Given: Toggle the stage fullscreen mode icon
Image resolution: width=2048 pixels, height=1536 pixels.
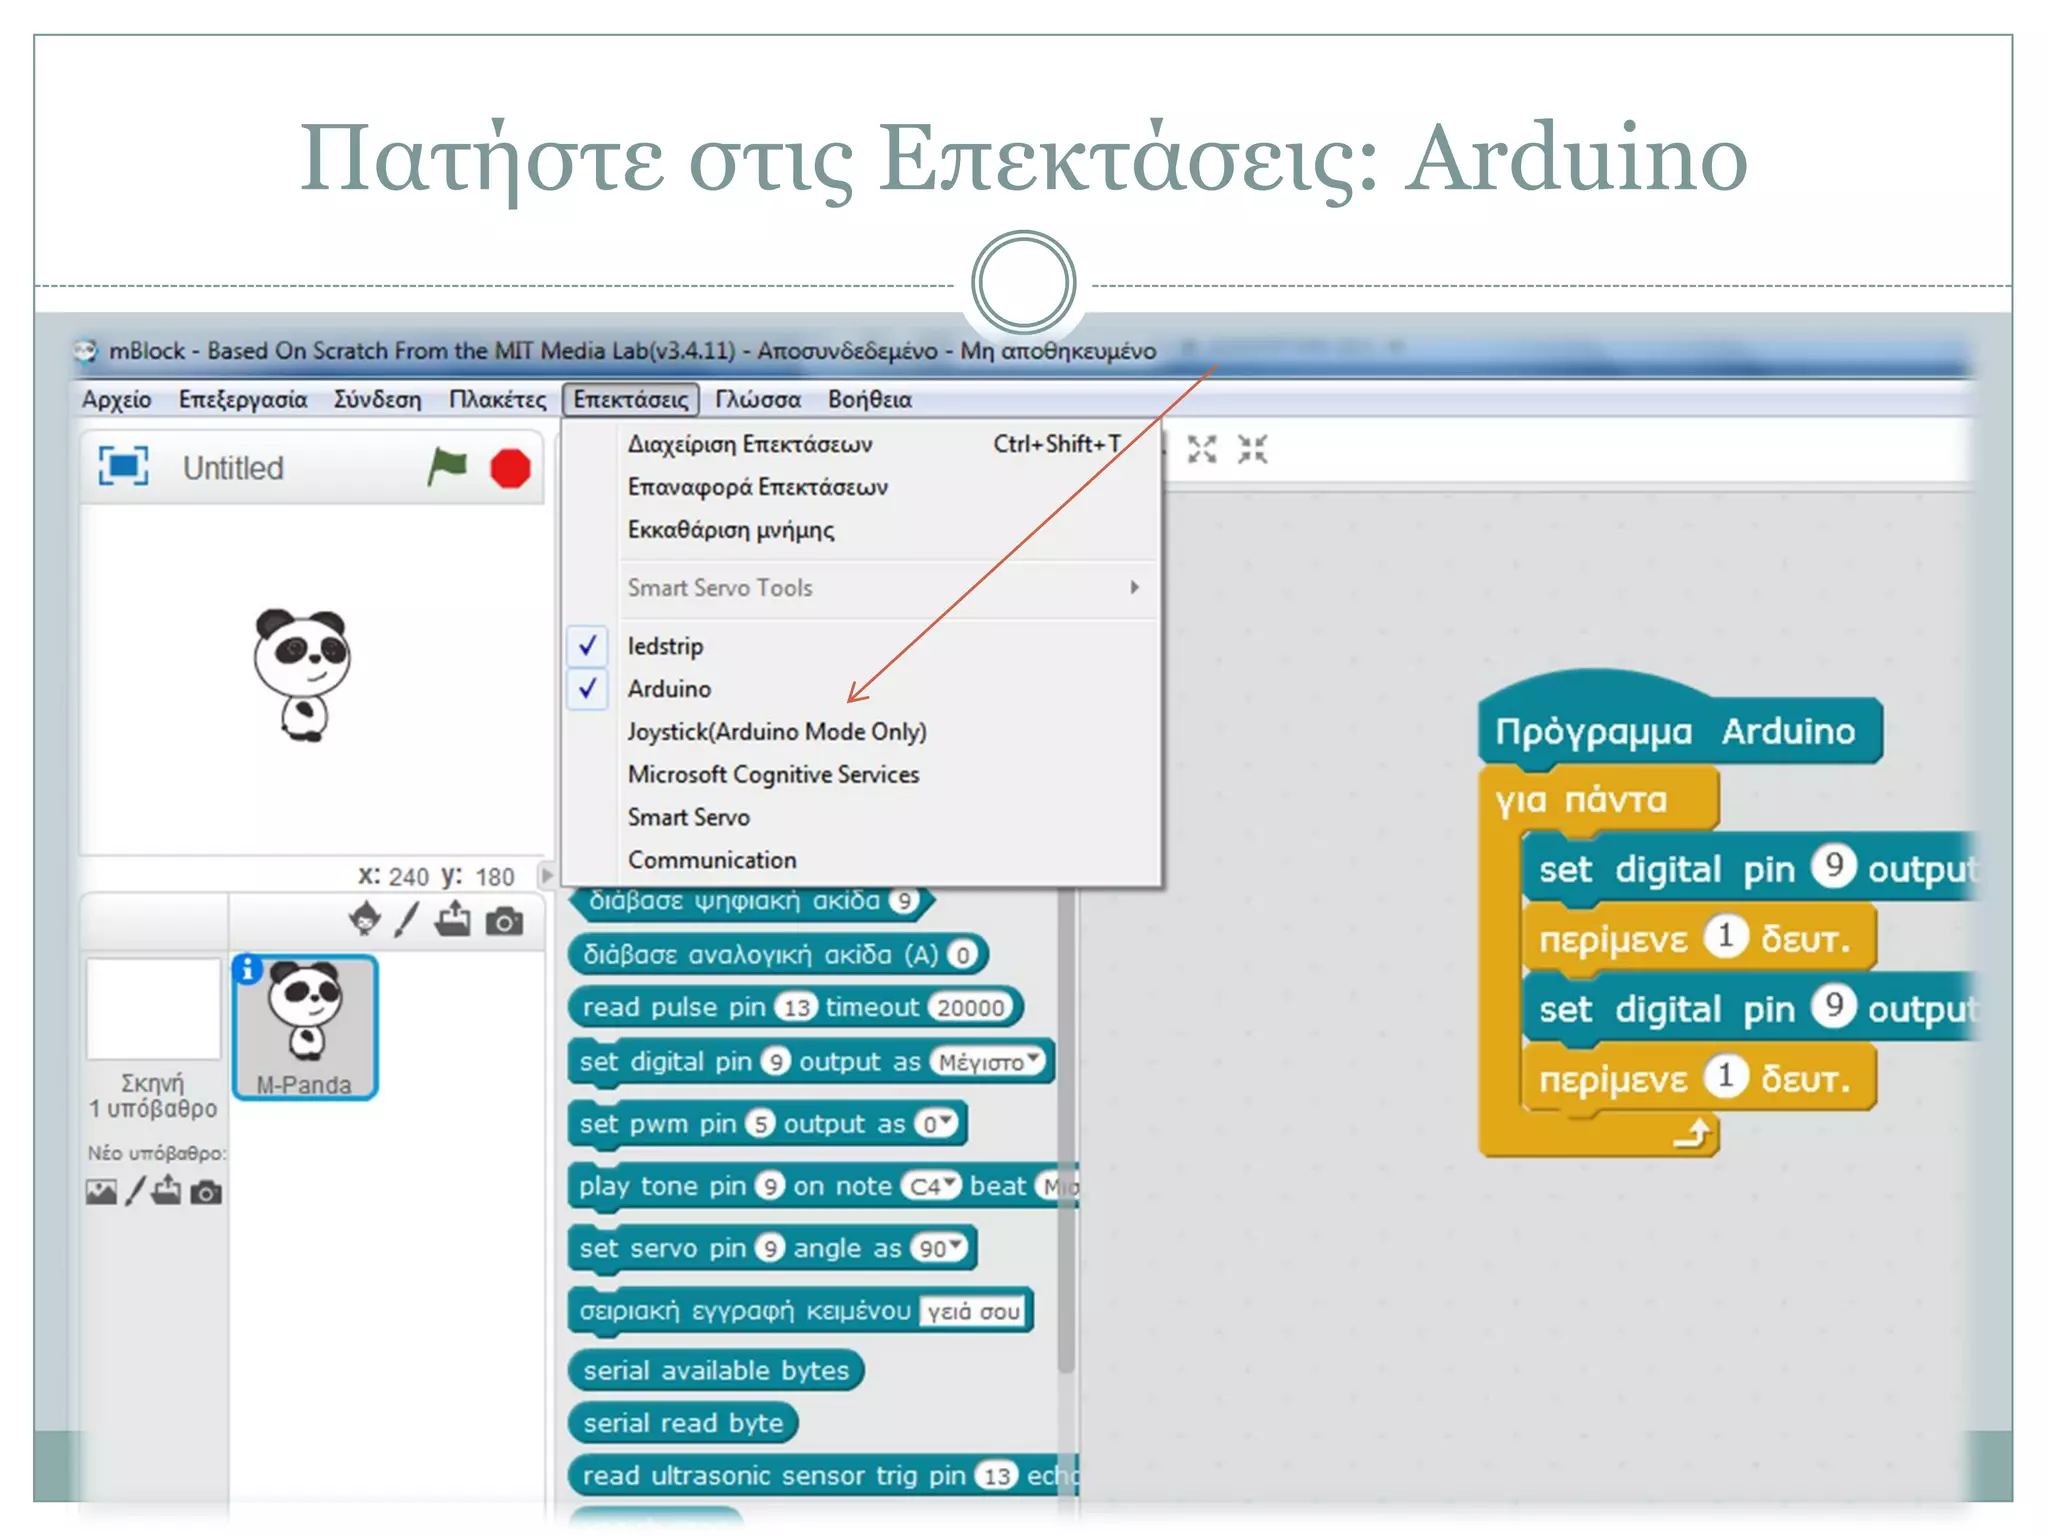Looking at the screenshot, I should click(123, 466).
